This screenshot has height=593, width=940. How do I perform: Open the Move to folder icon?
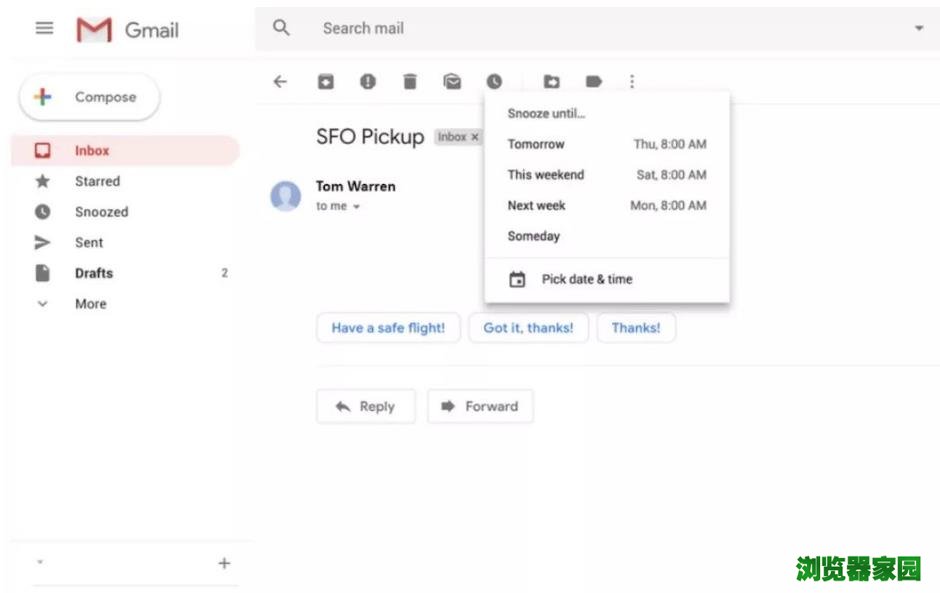point(551,82)
